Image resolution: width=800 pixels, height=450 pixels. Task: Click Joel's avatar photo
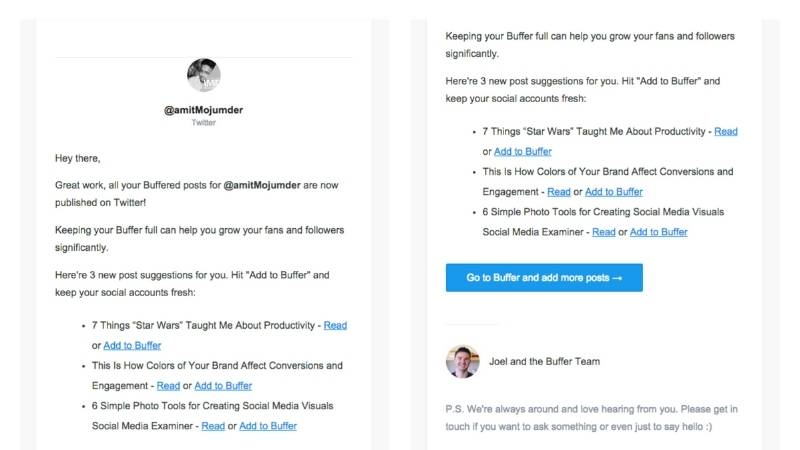(x=462, y=361)
